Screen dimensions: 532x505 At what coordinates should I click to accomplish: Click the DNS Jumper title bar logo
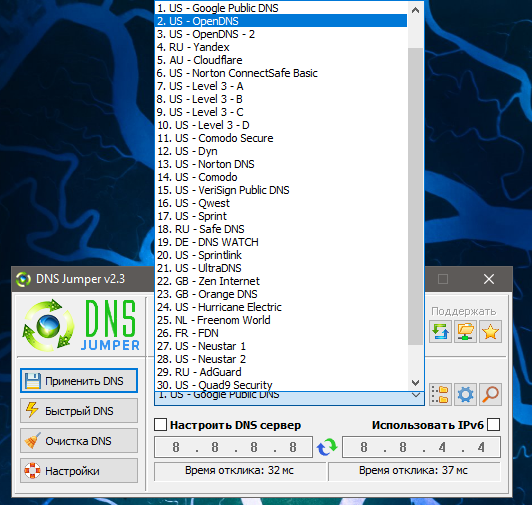23,279
